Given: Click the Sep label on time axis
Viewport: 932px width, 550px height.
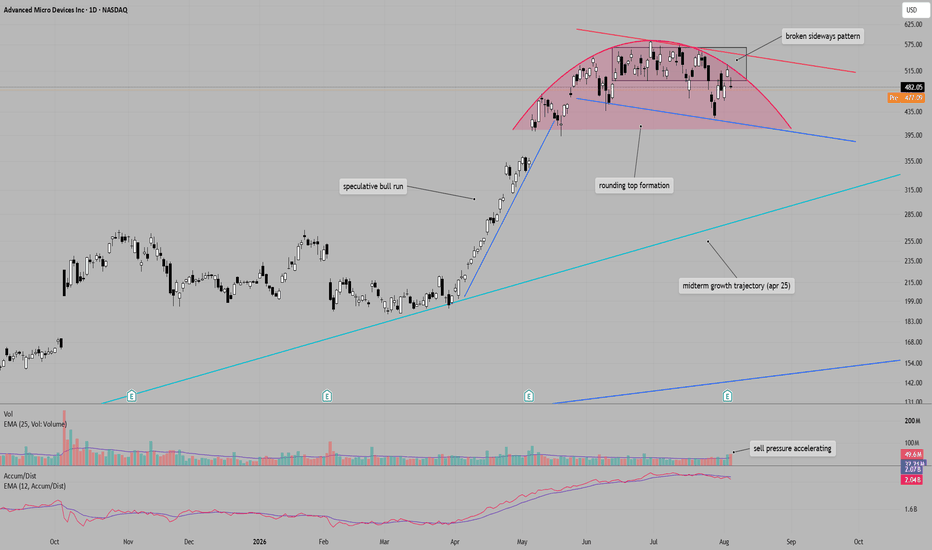Looking at the screenshot, I should [791, 542].
